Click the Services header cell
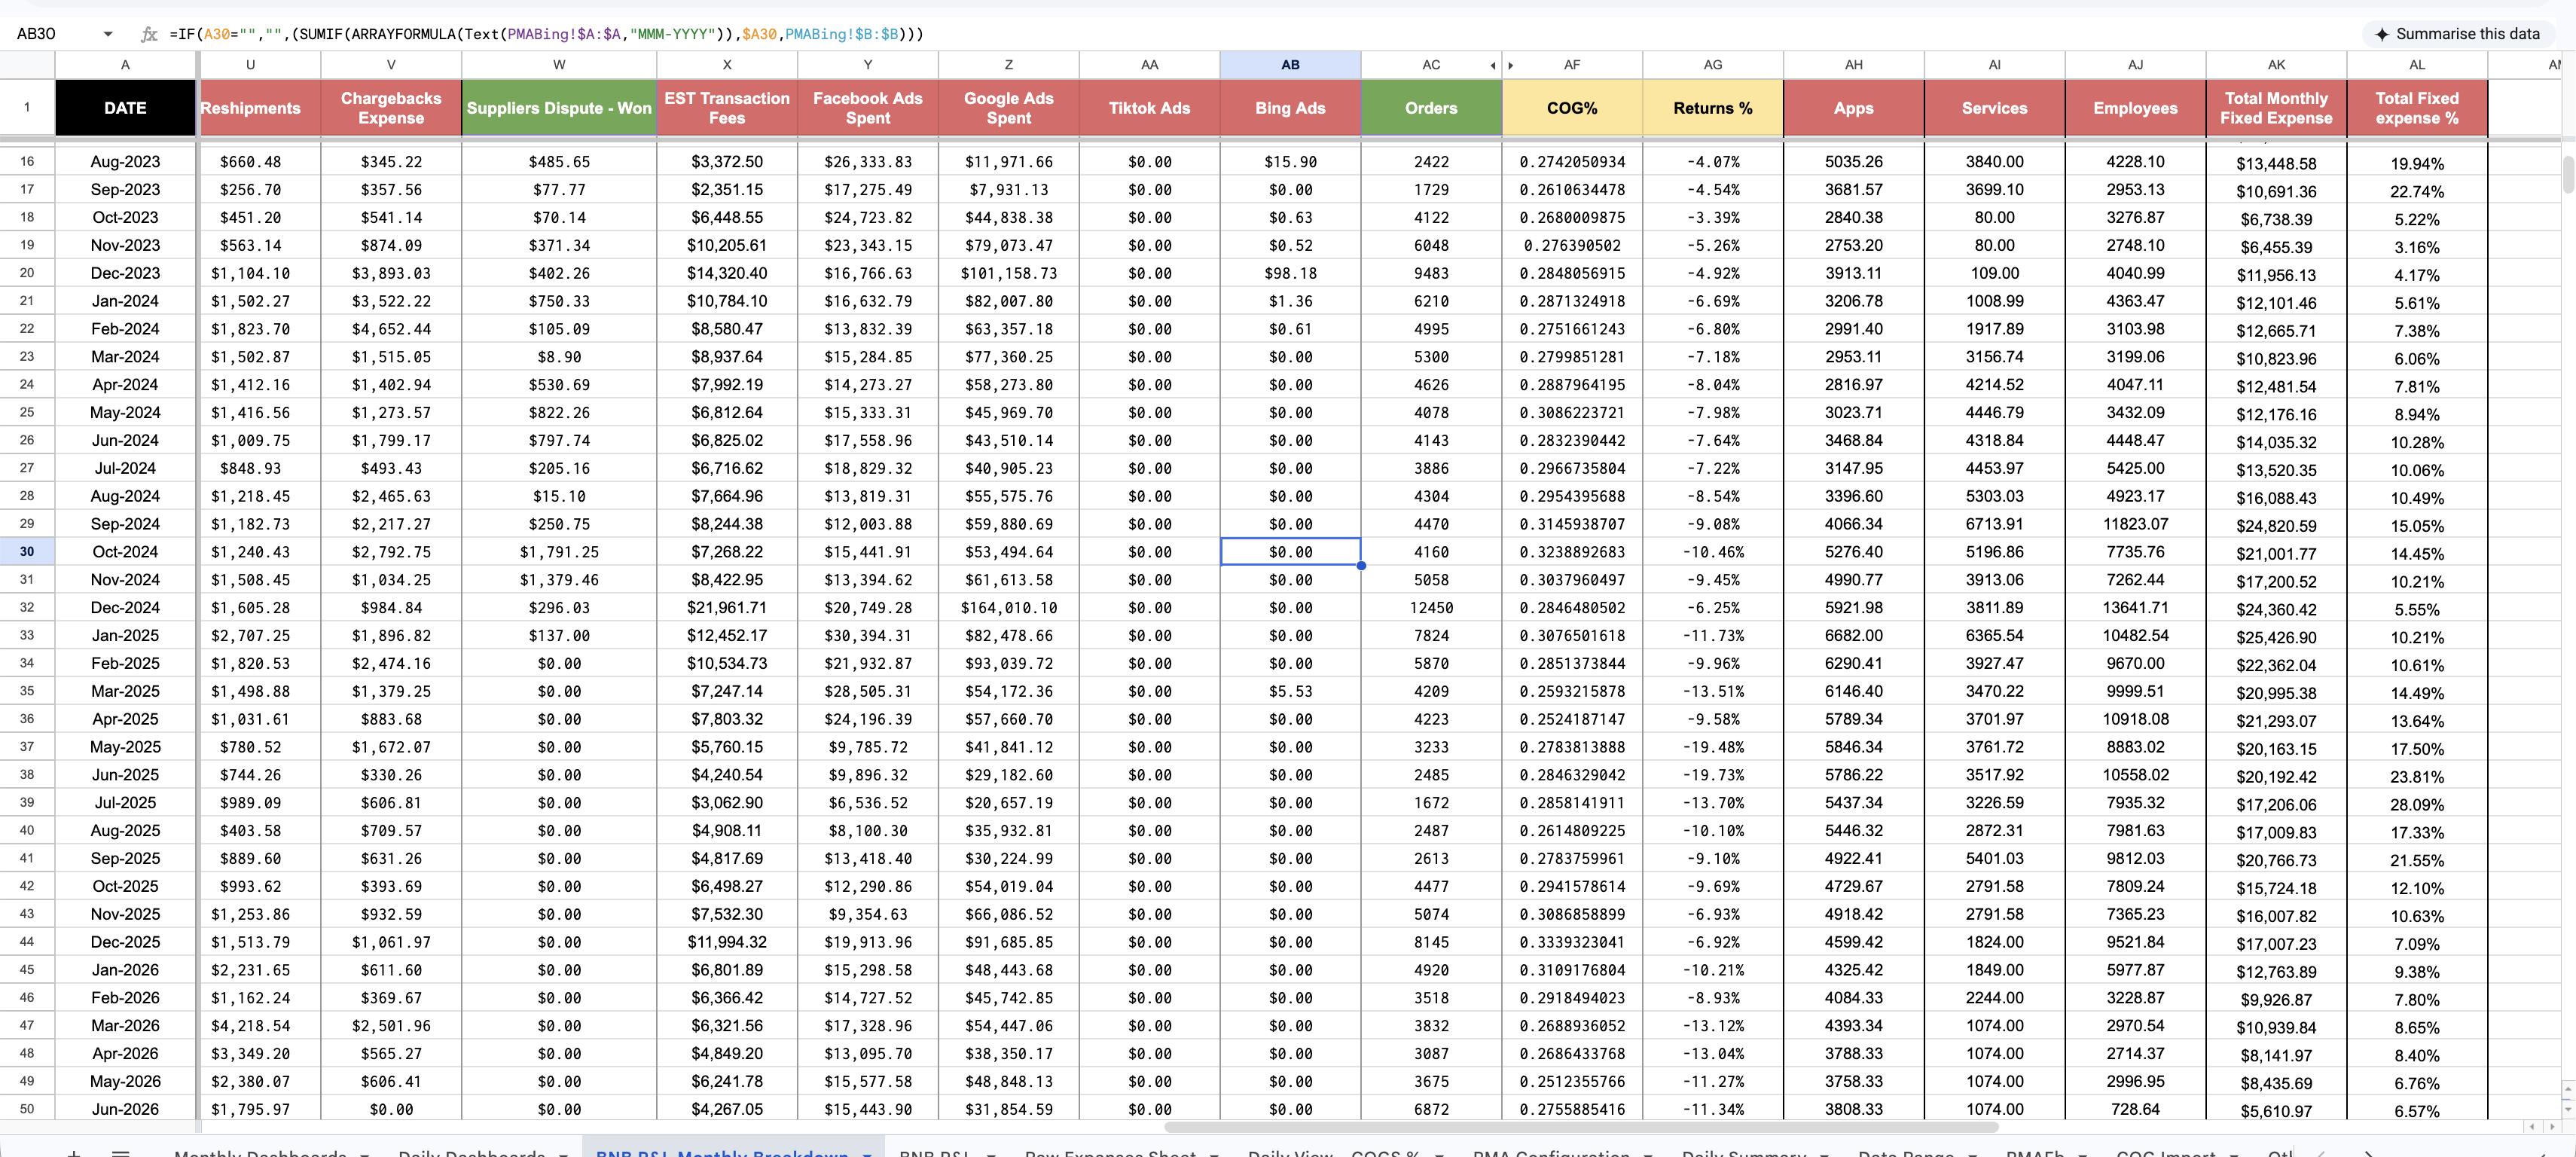This screenshot has width=2576, height=1157. click(1995, 108)
